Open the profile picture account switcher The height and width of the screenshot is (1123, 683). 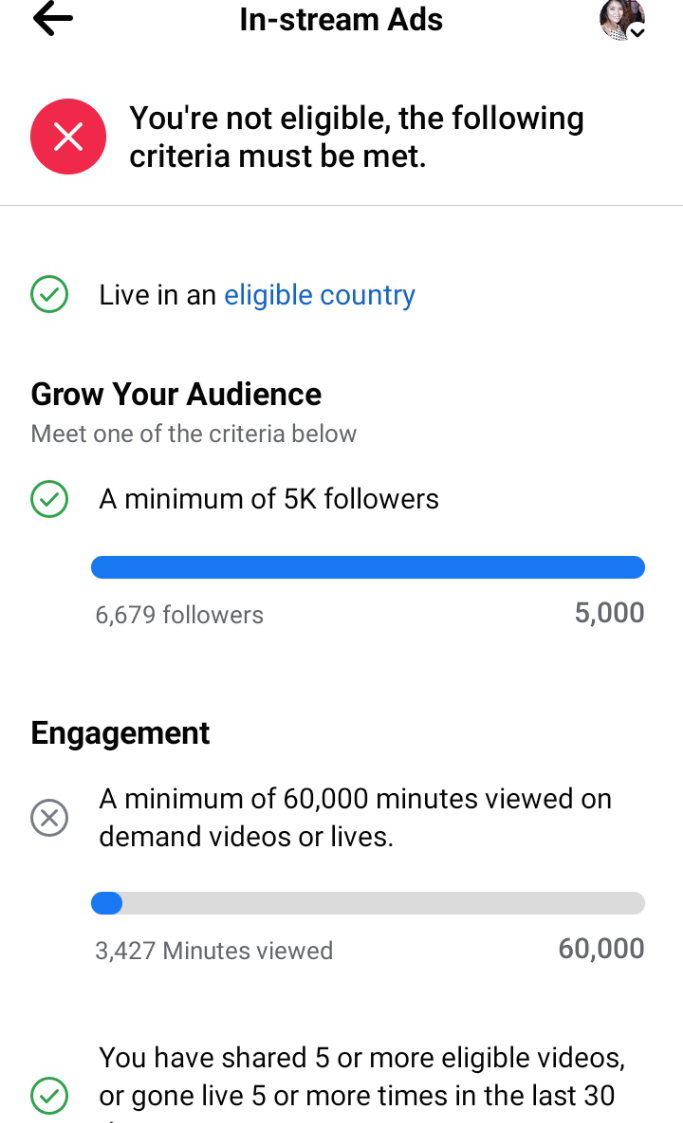622,19
